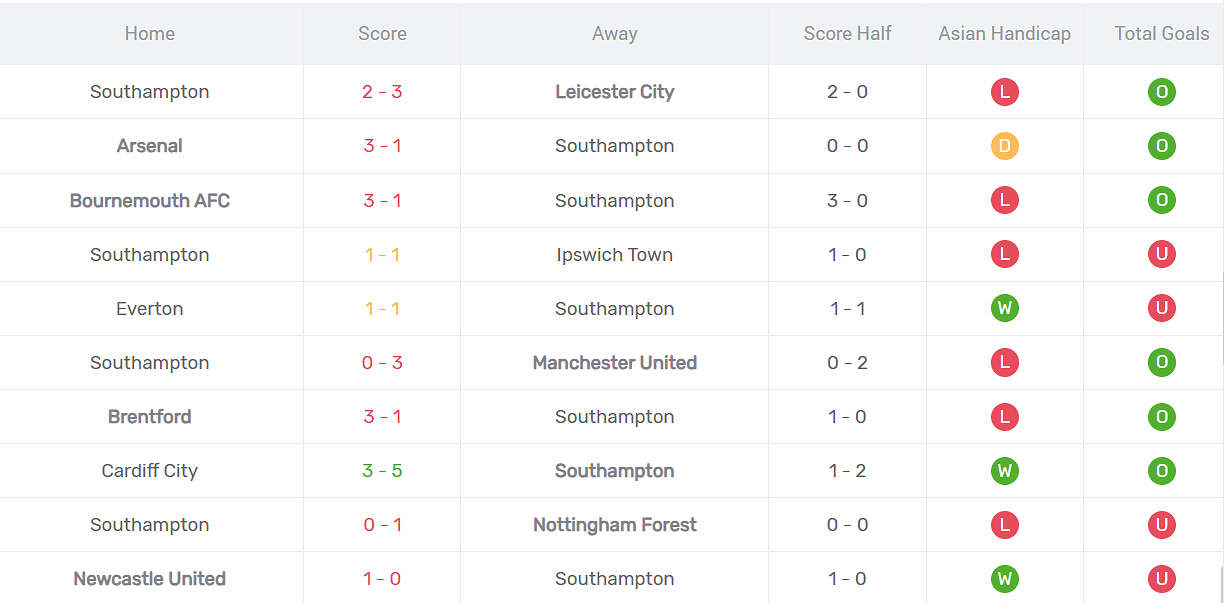Screen dimensions: 1224x603
Task: Click the 3 - 5 score for Cardiff City
Action: coord(382,470)
